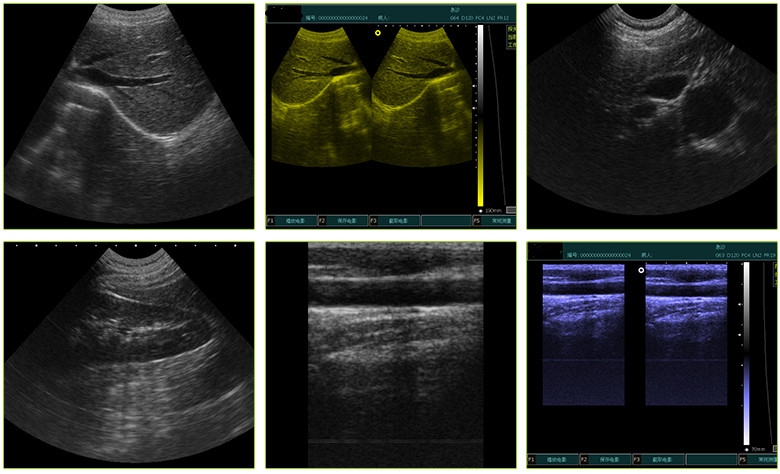Click the small keyboard icon near 190mm
This screenshot has width=780, height=474.
[x=510, y=210]
